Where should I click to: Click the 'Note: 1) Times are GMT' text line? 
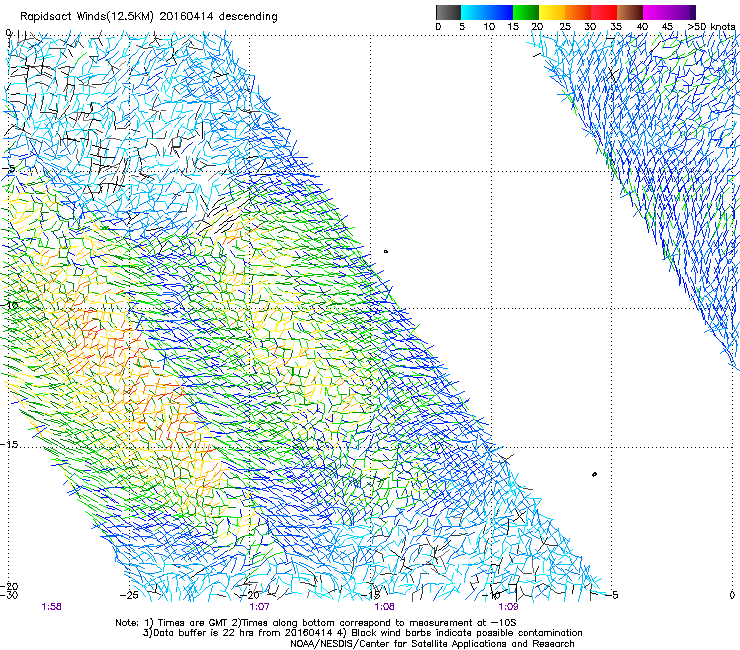(316, 623)
